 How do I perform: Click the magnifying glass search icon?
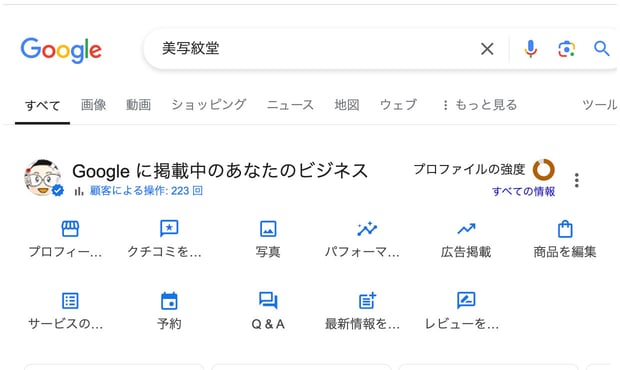point(601,49)
